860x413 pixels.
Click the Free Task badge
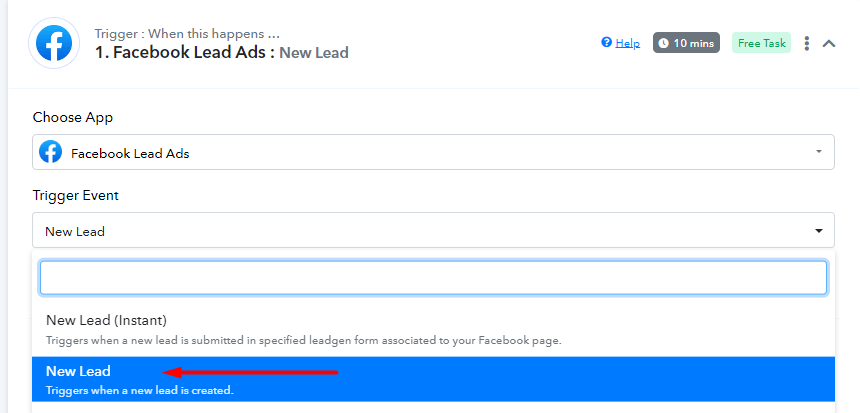[761, 43]
